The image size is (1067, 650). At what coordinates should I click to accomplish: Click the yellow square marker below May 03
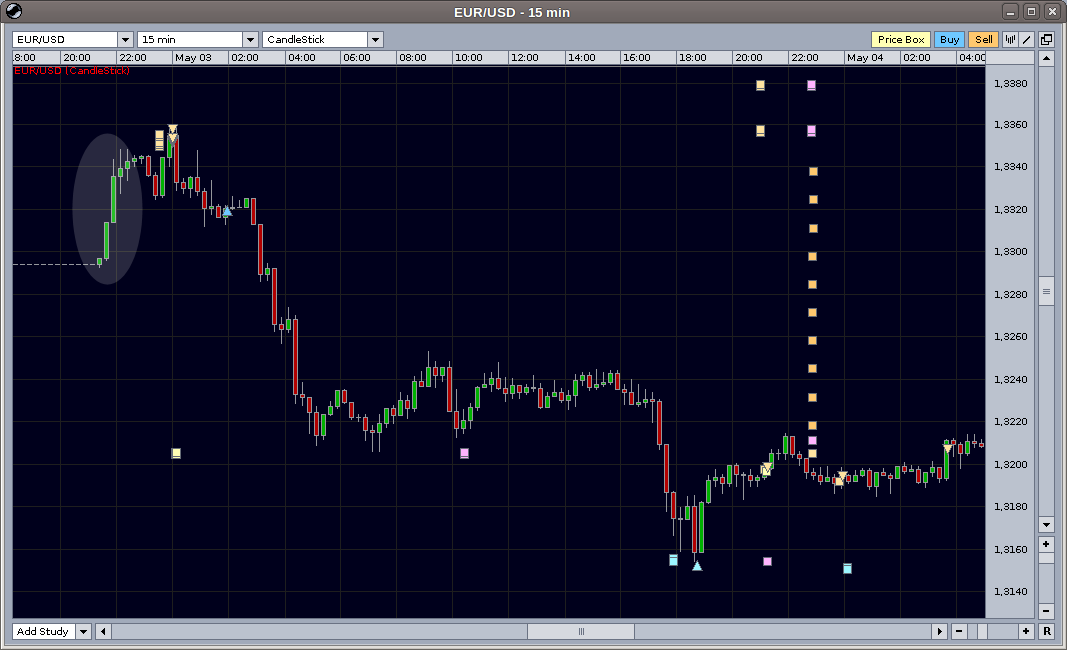(176, 453)
